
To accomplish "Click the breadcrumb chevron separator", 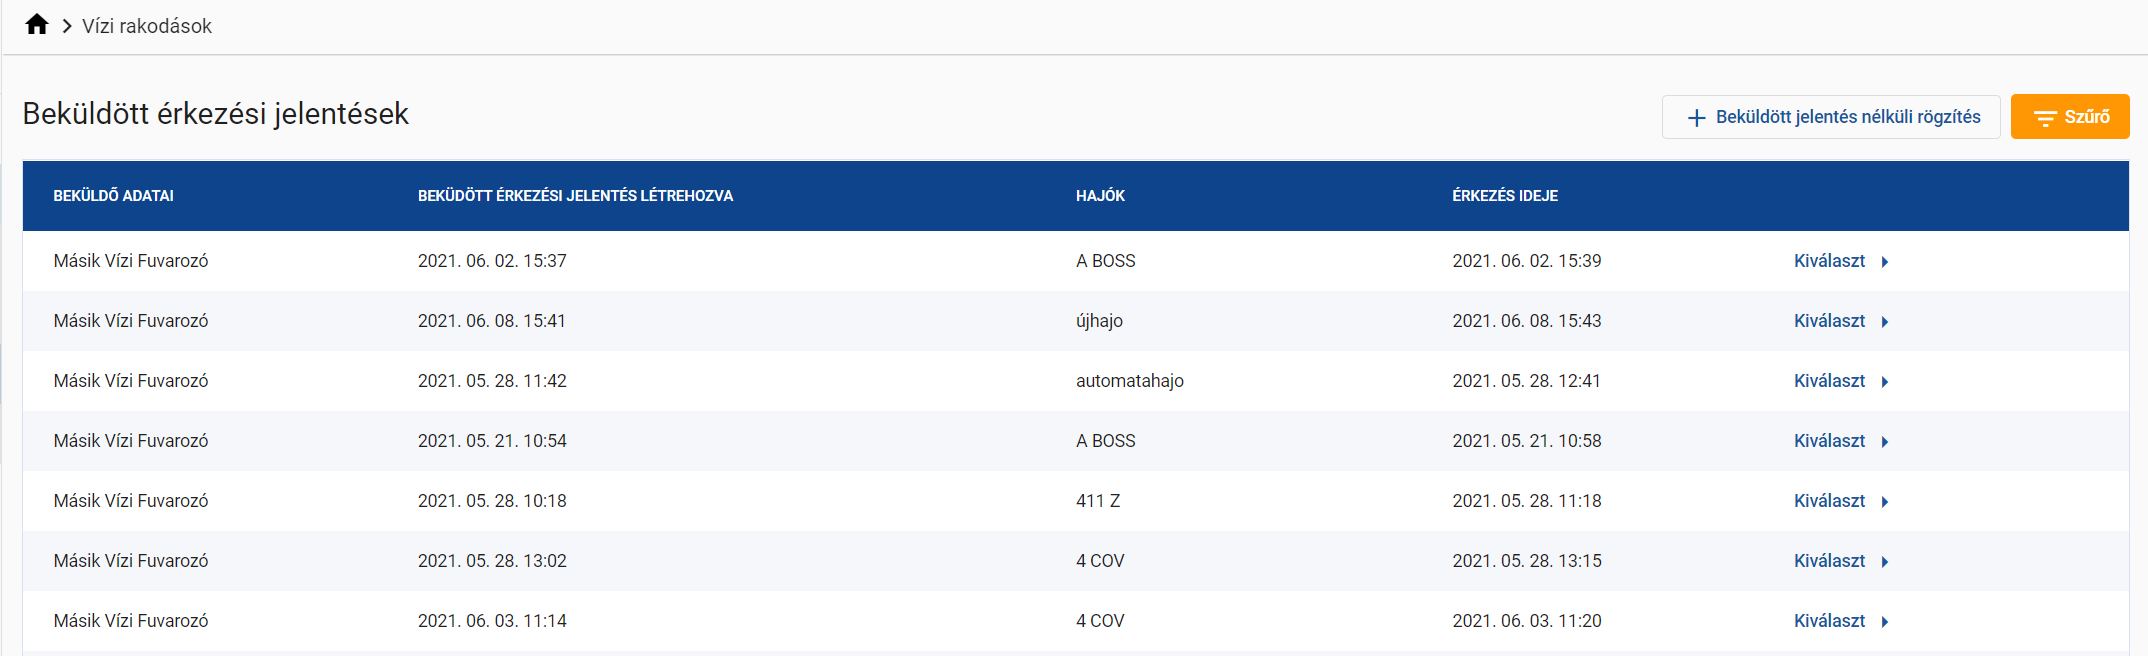I will tap(67, 26).
